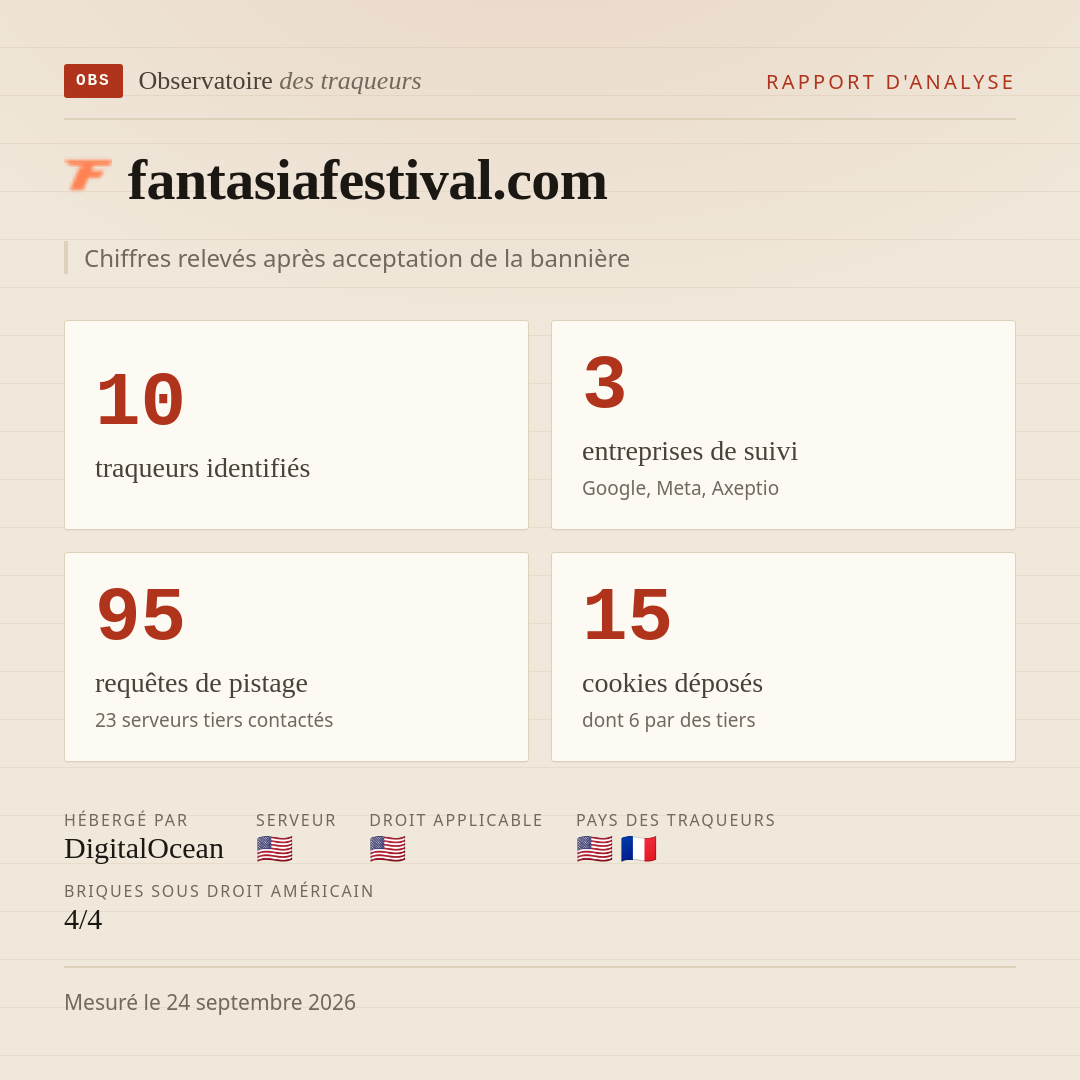Image resolution: width=1080 pixels, height=1080 pixels.
Task: Click the Rapport d'analyse label
Action: click(x=891, y=82)
